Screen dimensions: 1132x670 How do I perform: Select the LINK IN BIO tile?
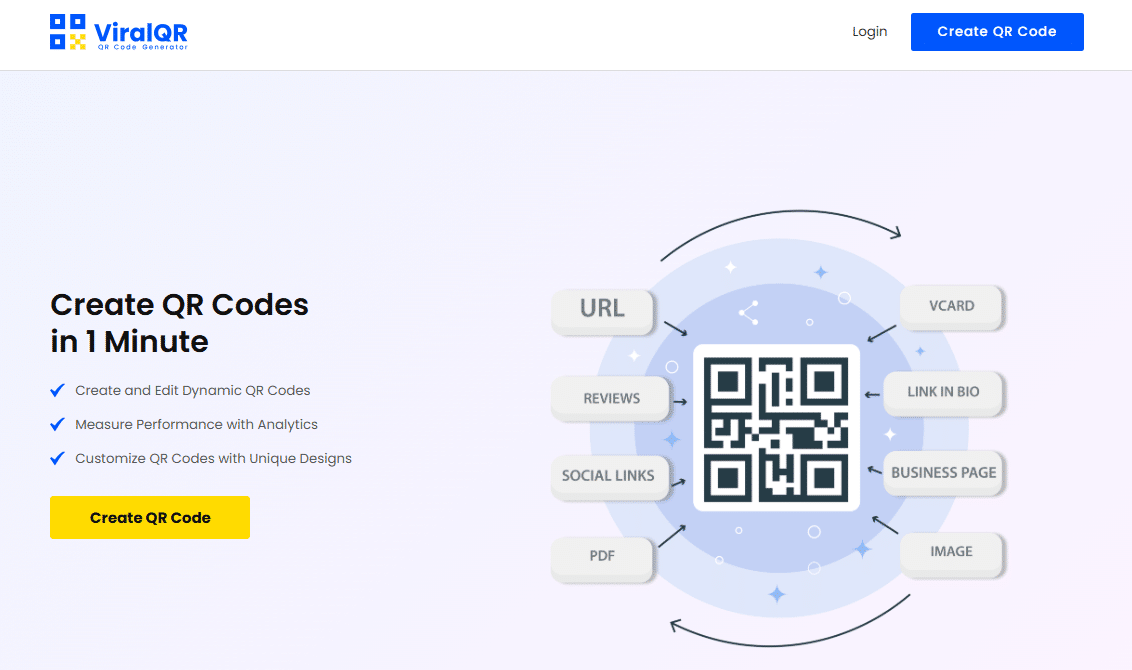[x=943, y=392]
